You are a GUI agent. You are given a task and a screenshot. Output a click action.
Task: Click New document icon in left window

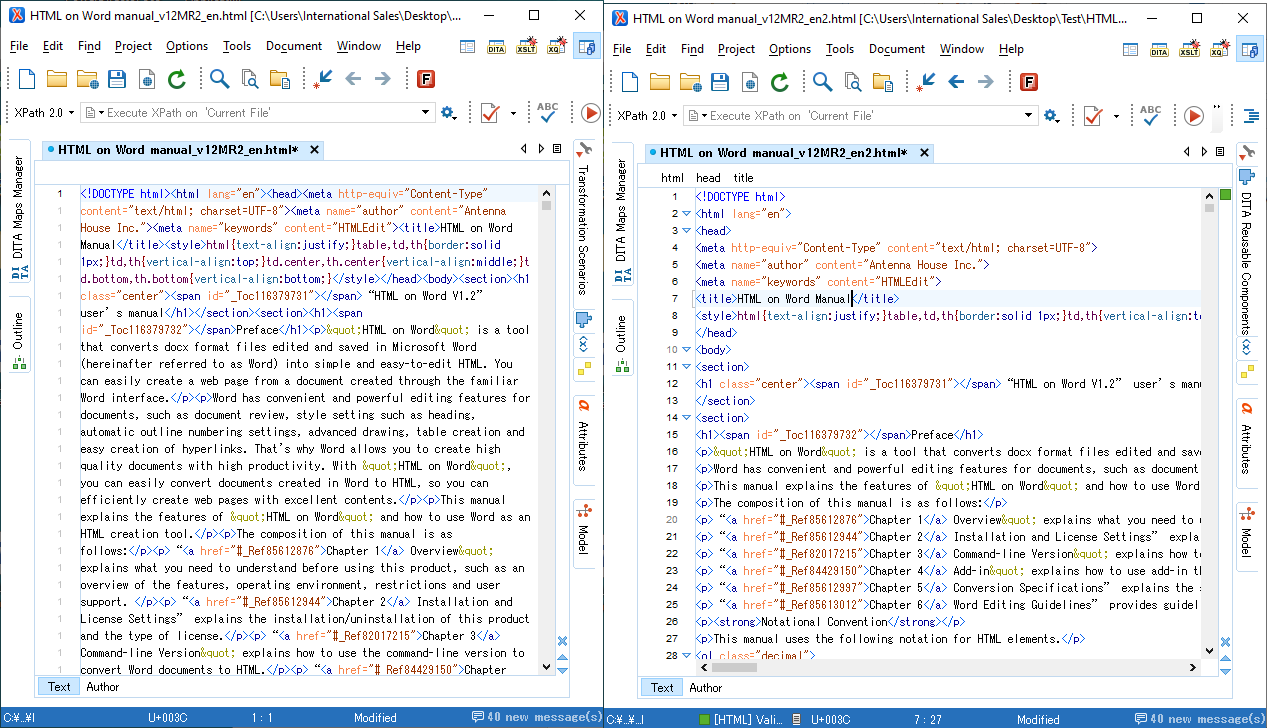click(27, 79)
